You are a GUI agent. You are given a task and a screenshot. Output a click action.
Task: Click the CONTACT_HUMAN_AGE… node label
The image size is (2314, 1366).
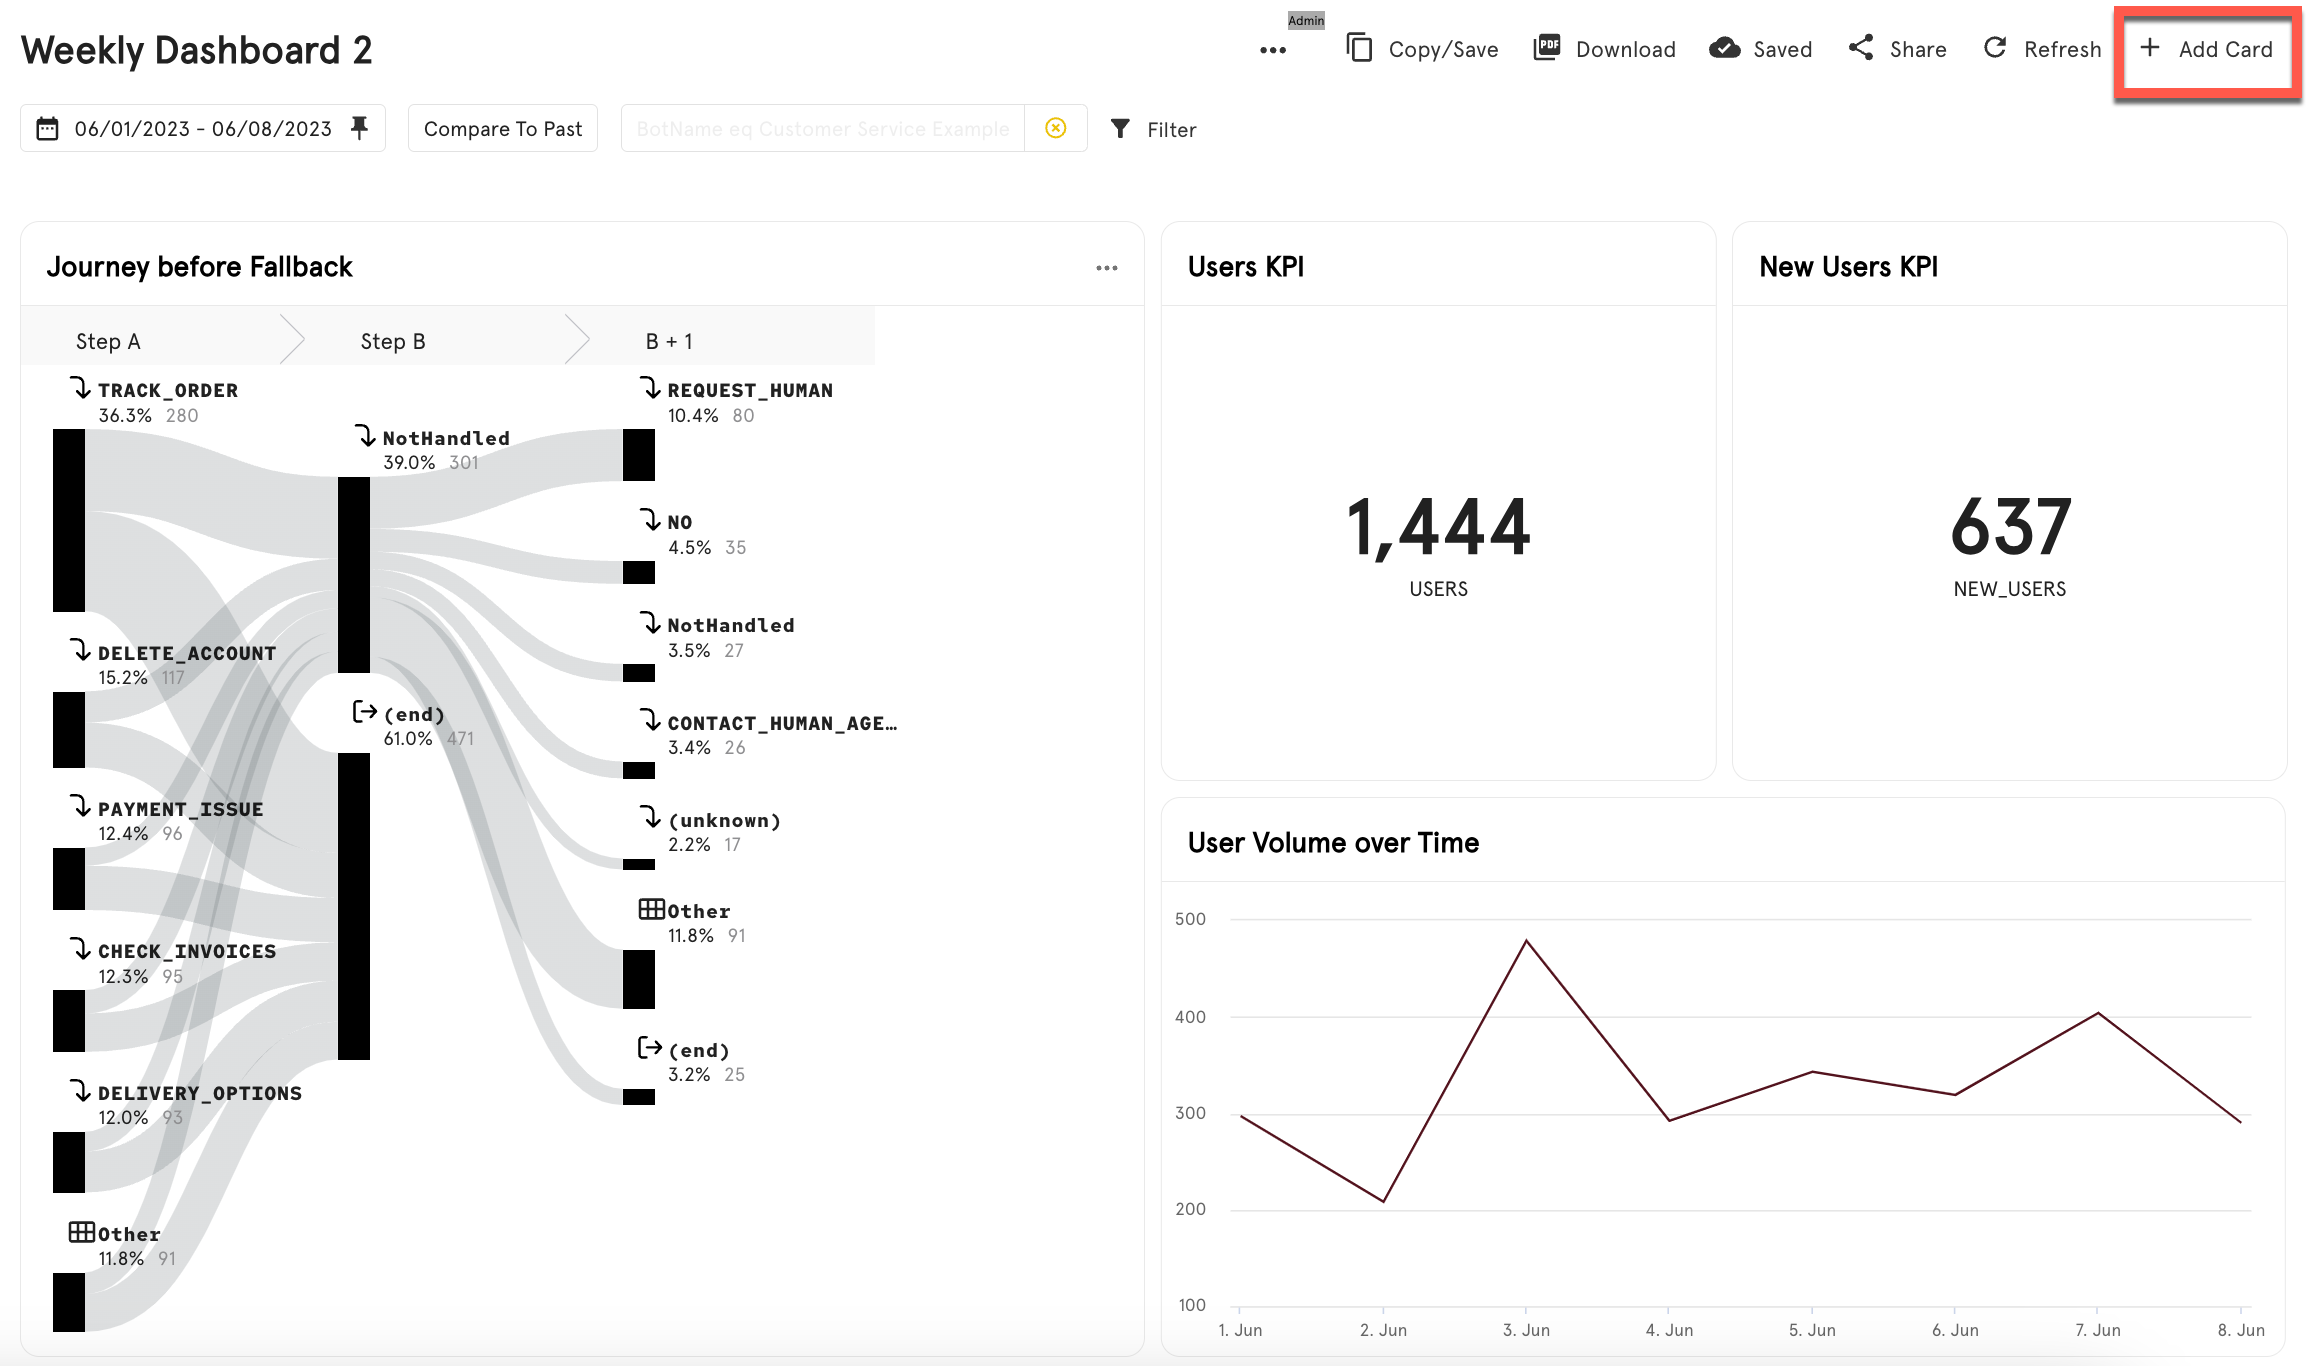782,724
